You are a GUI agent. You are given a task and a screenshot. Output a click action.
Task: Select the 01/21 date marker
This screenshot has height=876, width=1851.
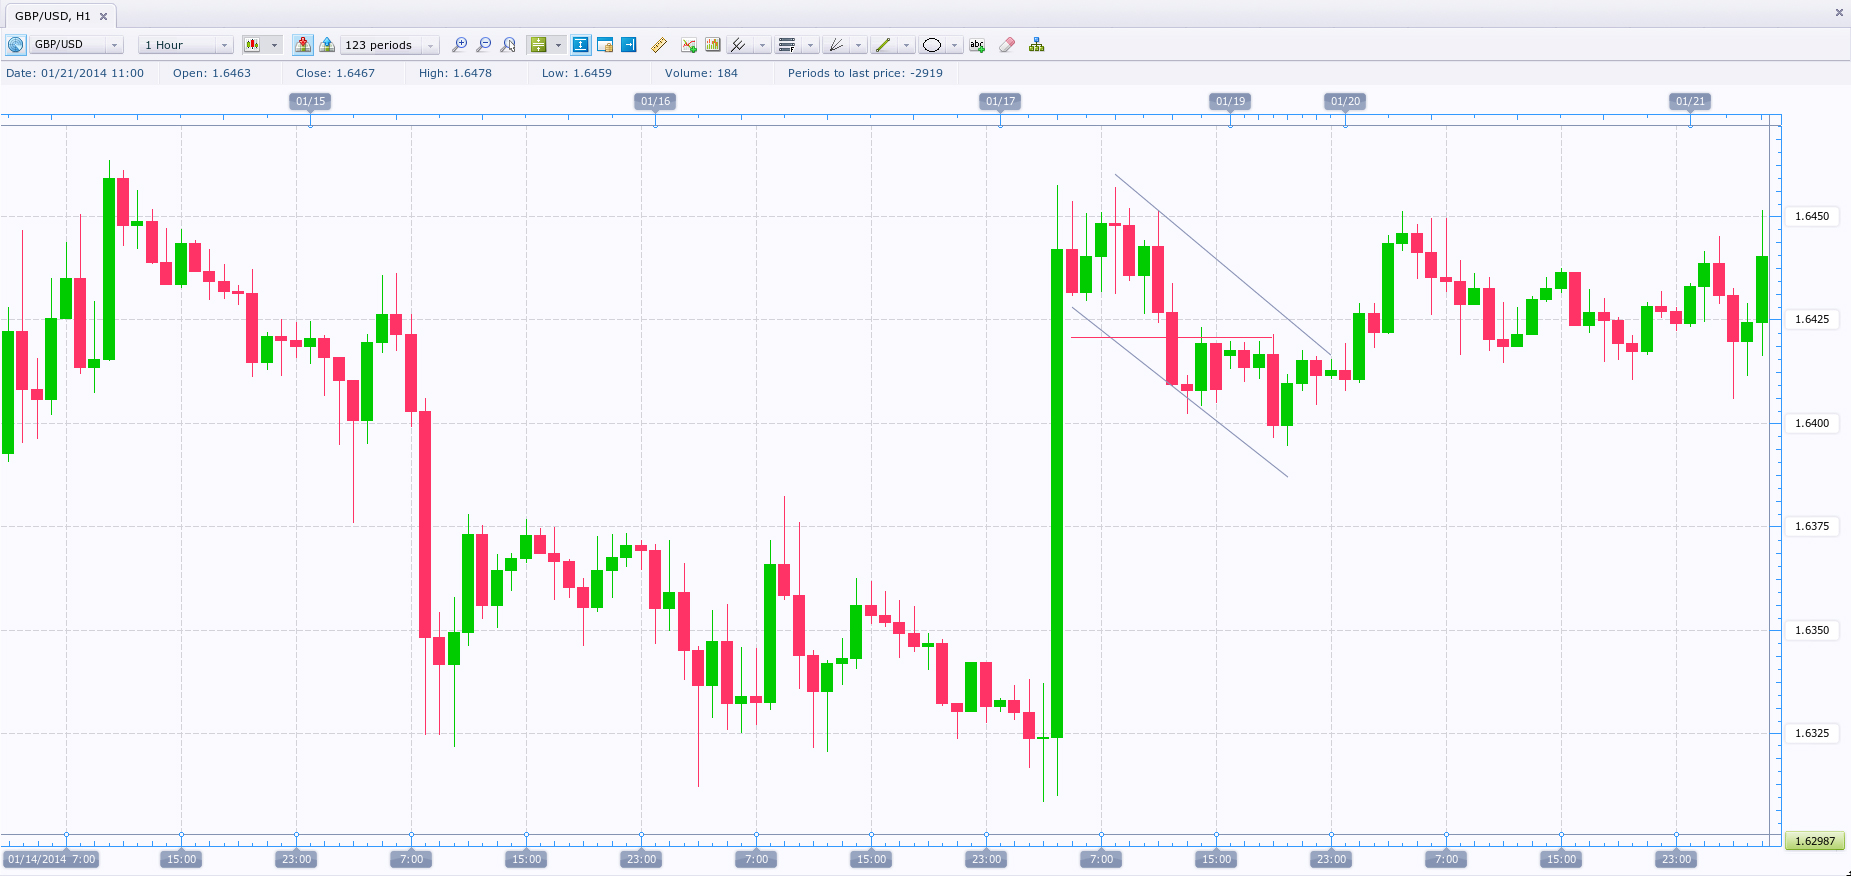coord(1690,101)
